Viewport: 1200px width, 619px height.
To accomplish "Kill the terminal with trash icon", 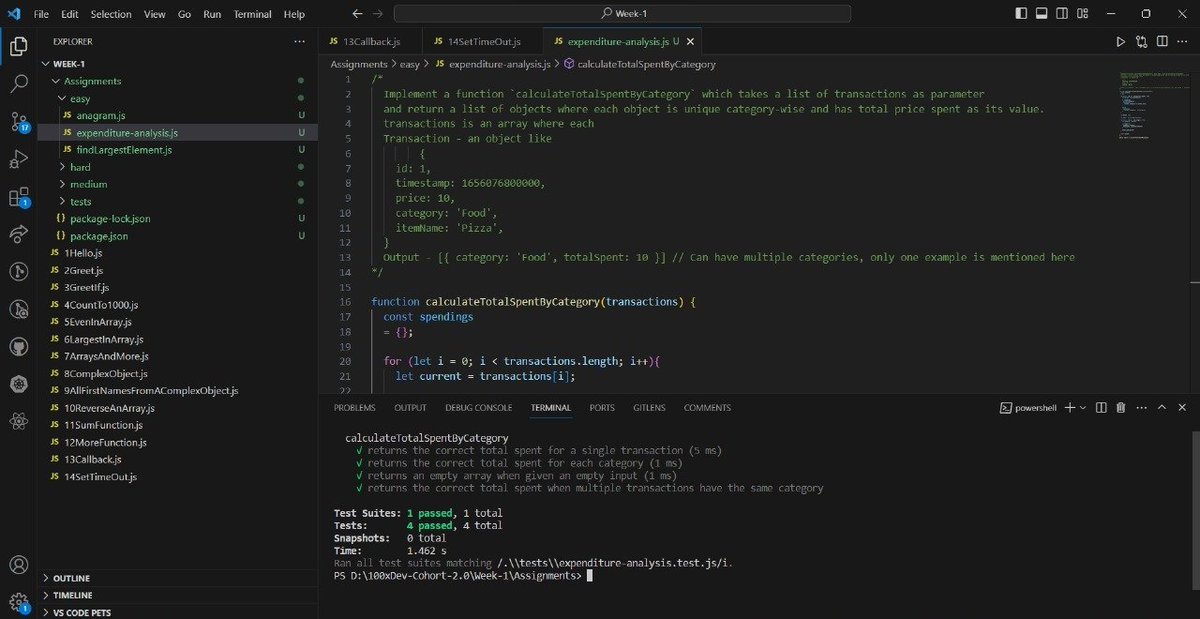I will (1121, 408).
